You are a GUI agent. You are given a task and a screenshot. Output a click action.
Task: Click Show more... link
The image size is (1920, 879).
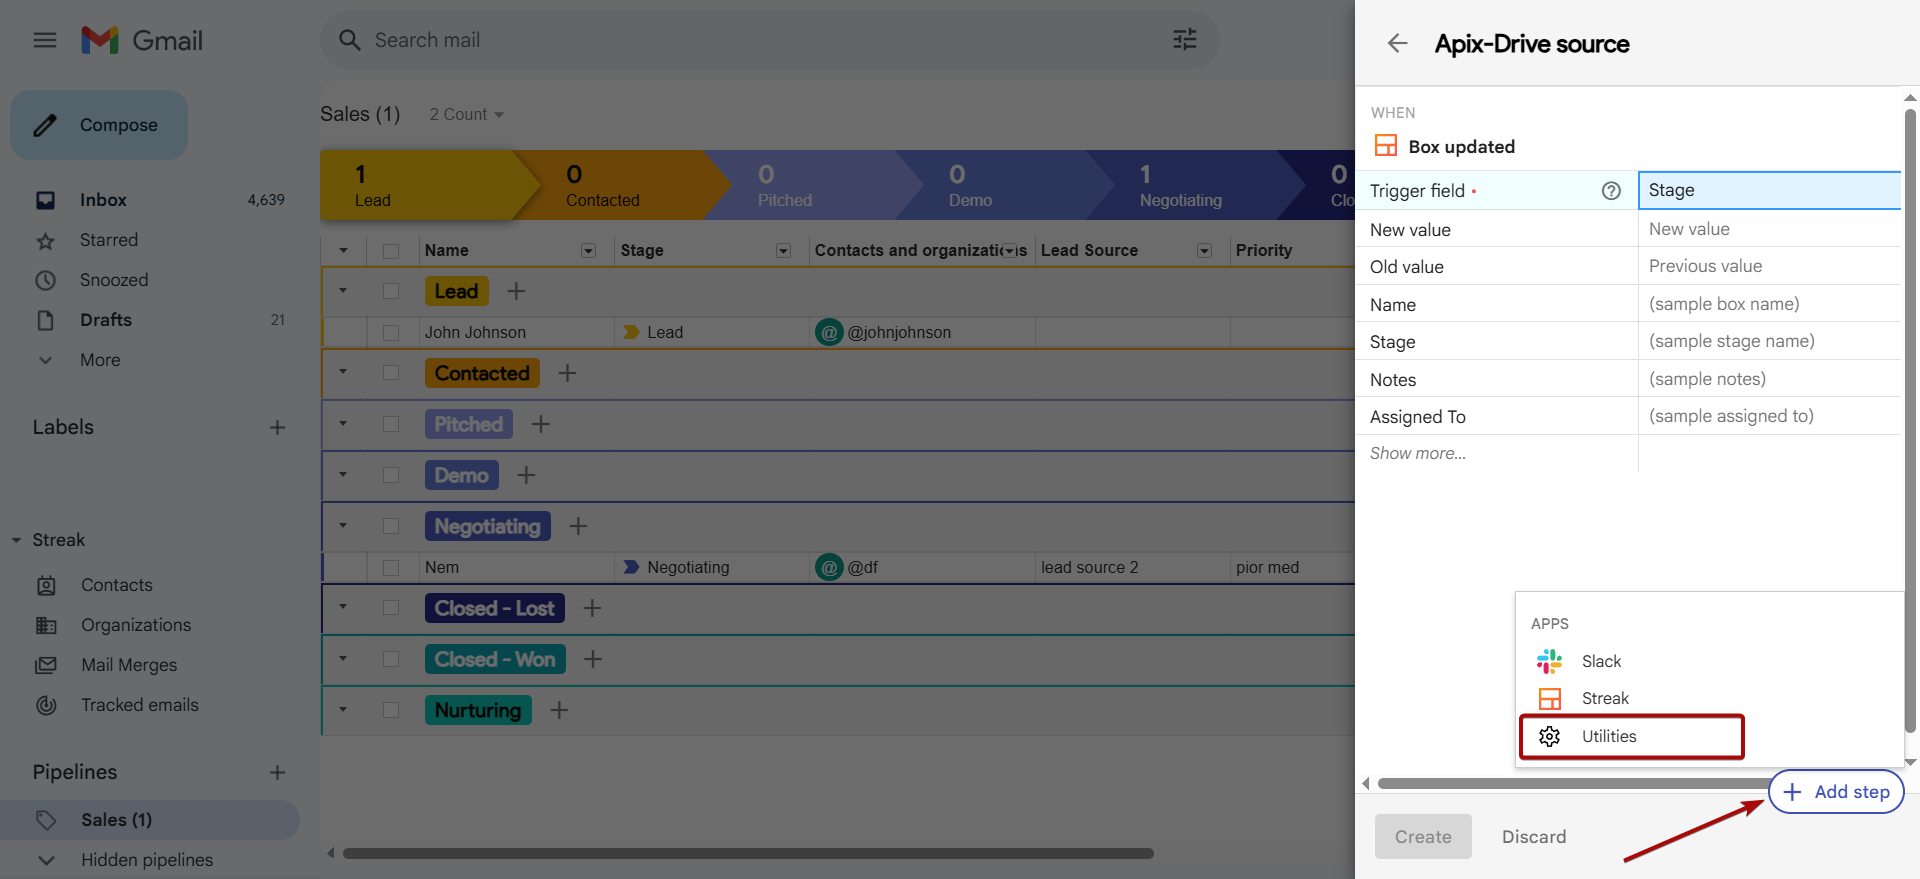click(x=1418, y=453)
